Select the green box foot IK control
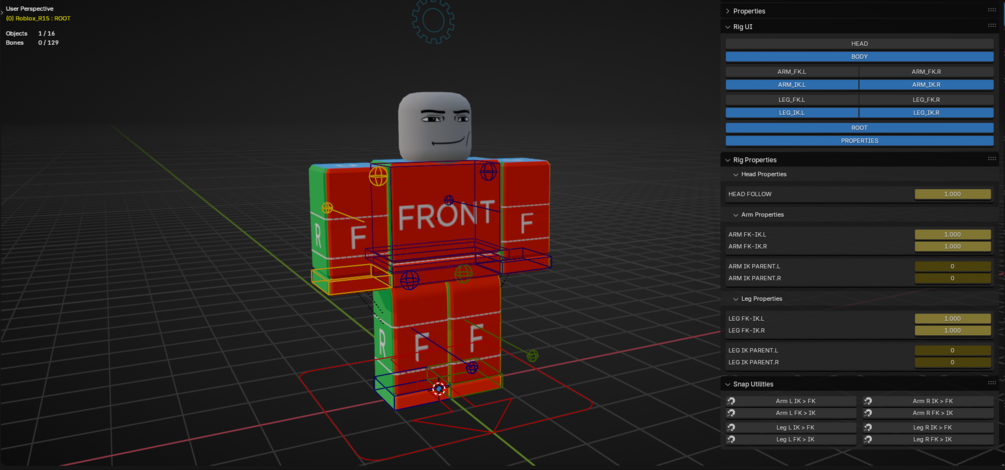The image size is (1005, 470). [x=466, y=377]
